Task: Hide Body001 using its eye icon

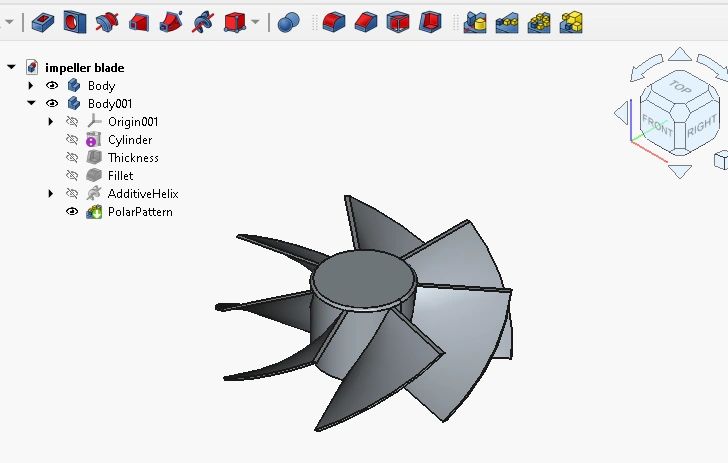Action: [x=52, y=103]
